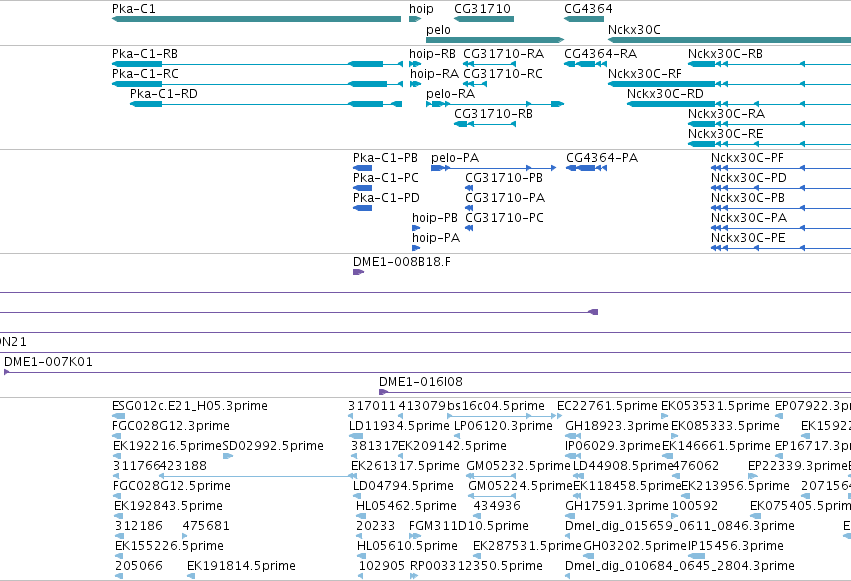Click EST GH03202.5prime label

click(x=636, y=546)
